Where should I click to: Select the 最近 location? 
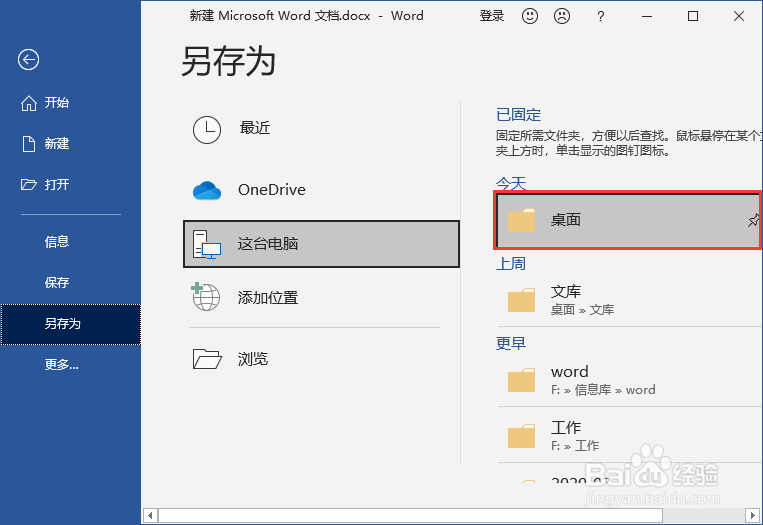point(321,129)
